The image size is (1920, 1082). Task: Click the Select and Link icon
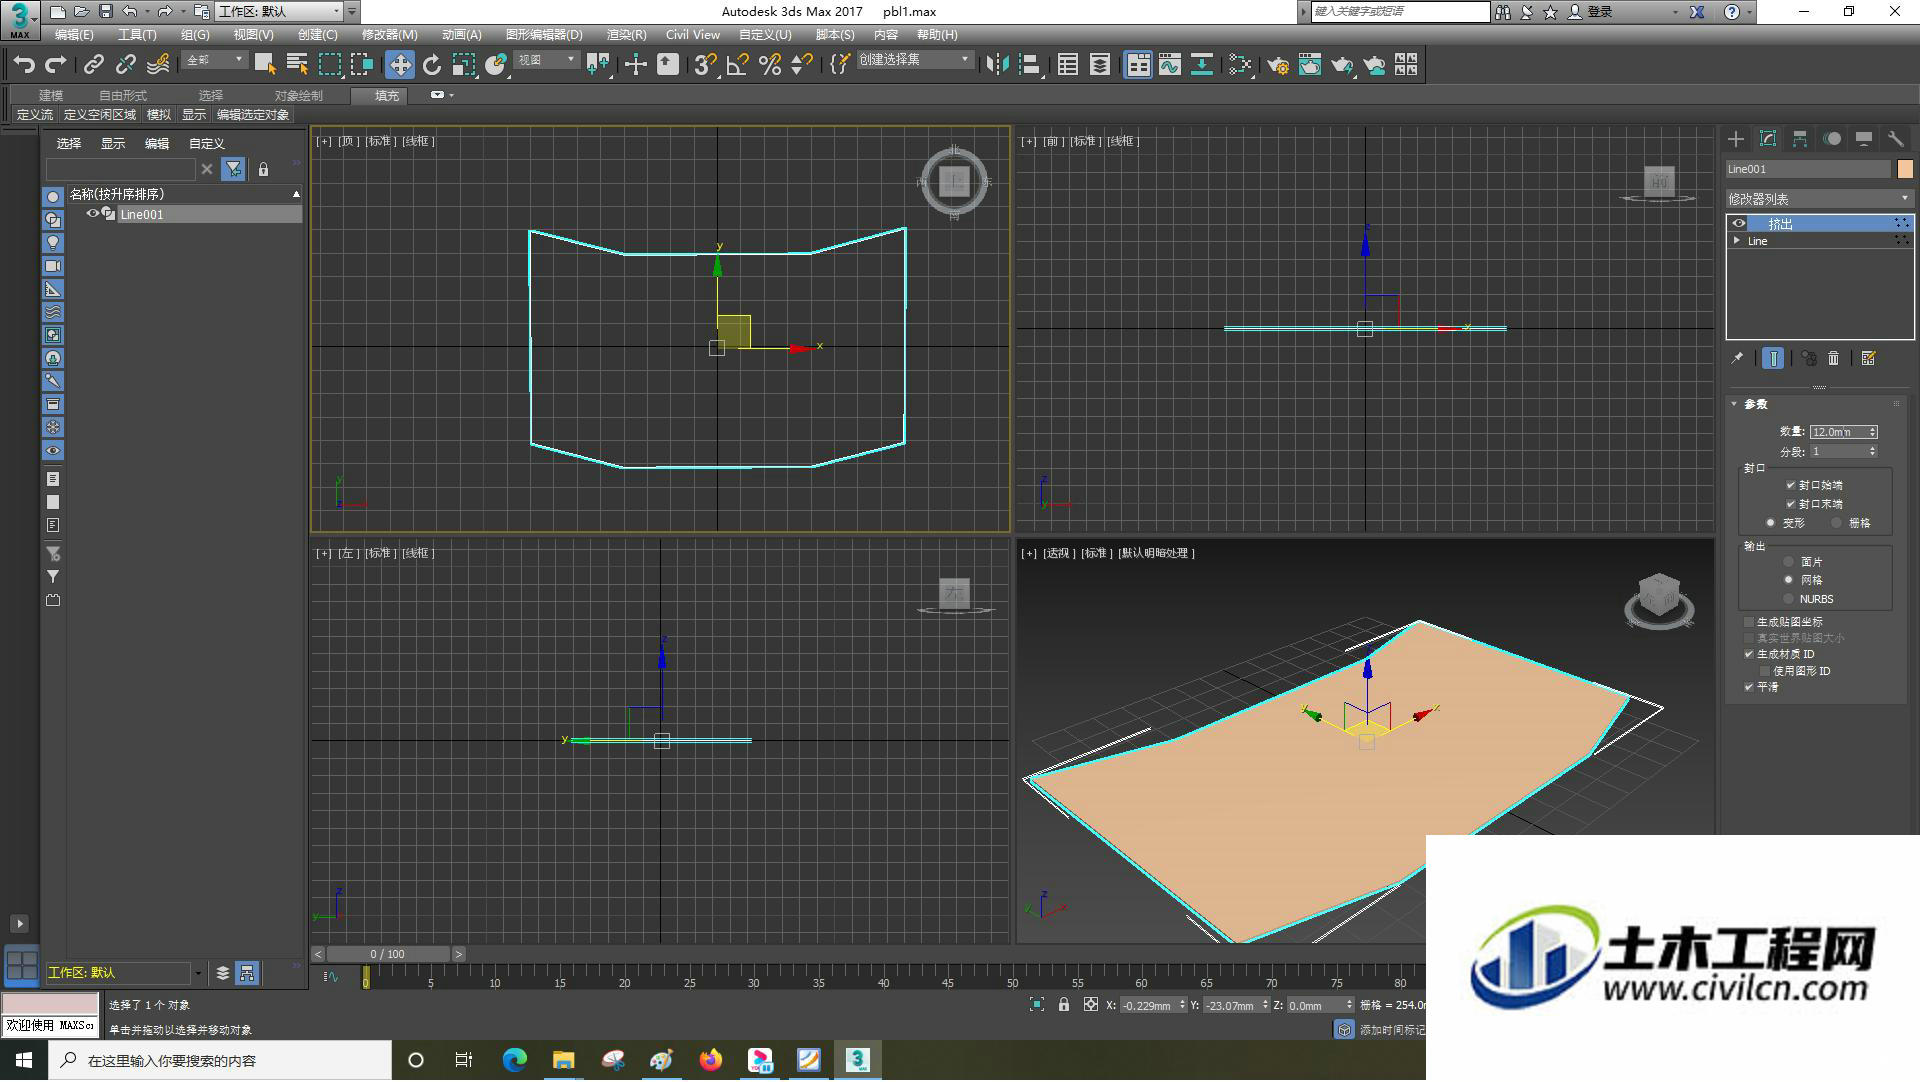[x=94, y=65]
